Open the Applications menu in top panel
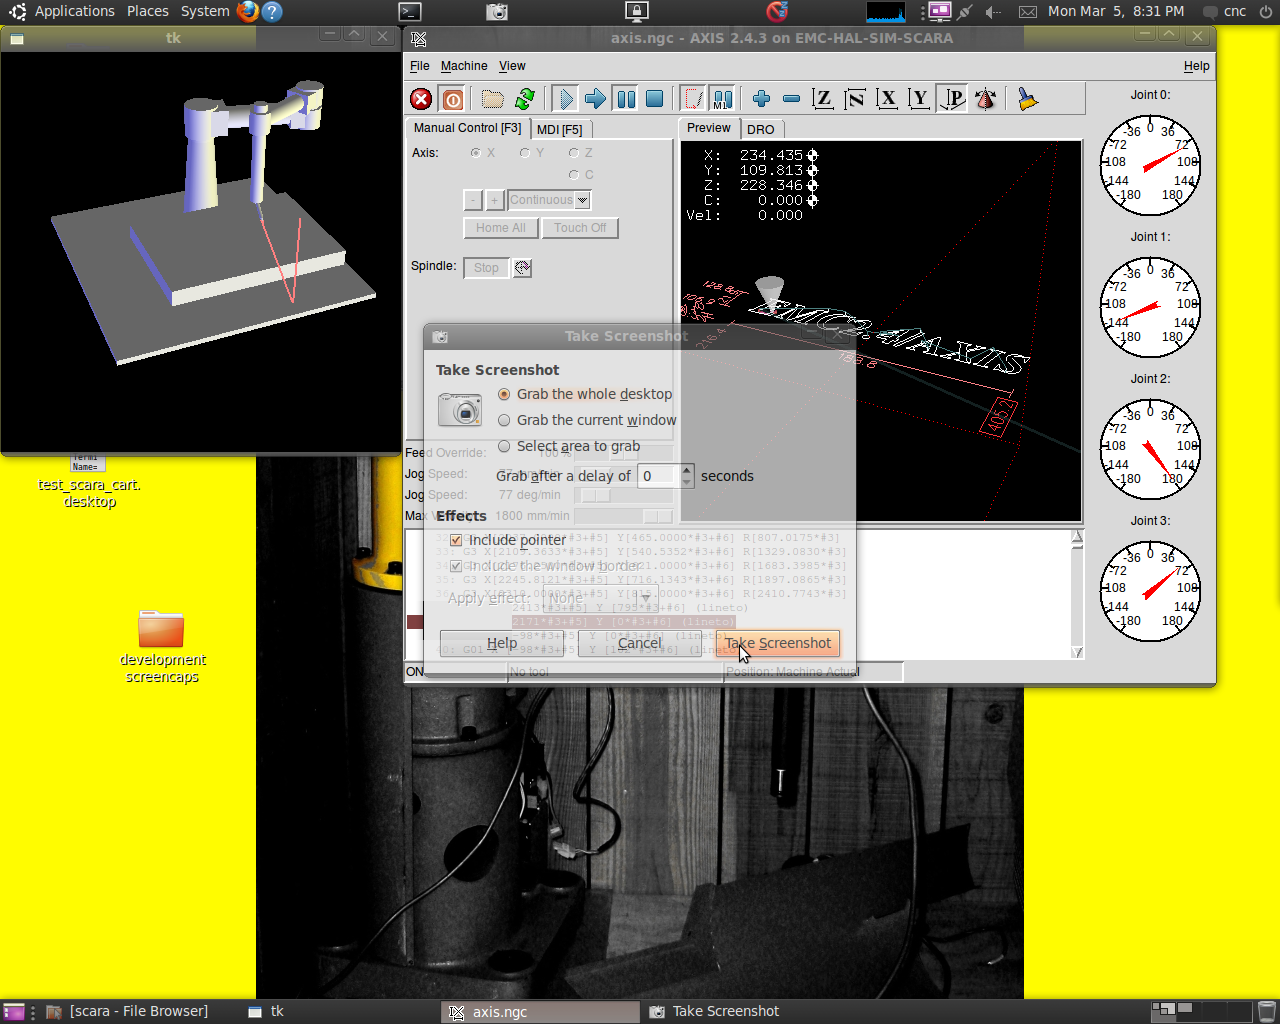Image resolution: width=1280 pixels, height=1024 pixels. pos(74,11)
